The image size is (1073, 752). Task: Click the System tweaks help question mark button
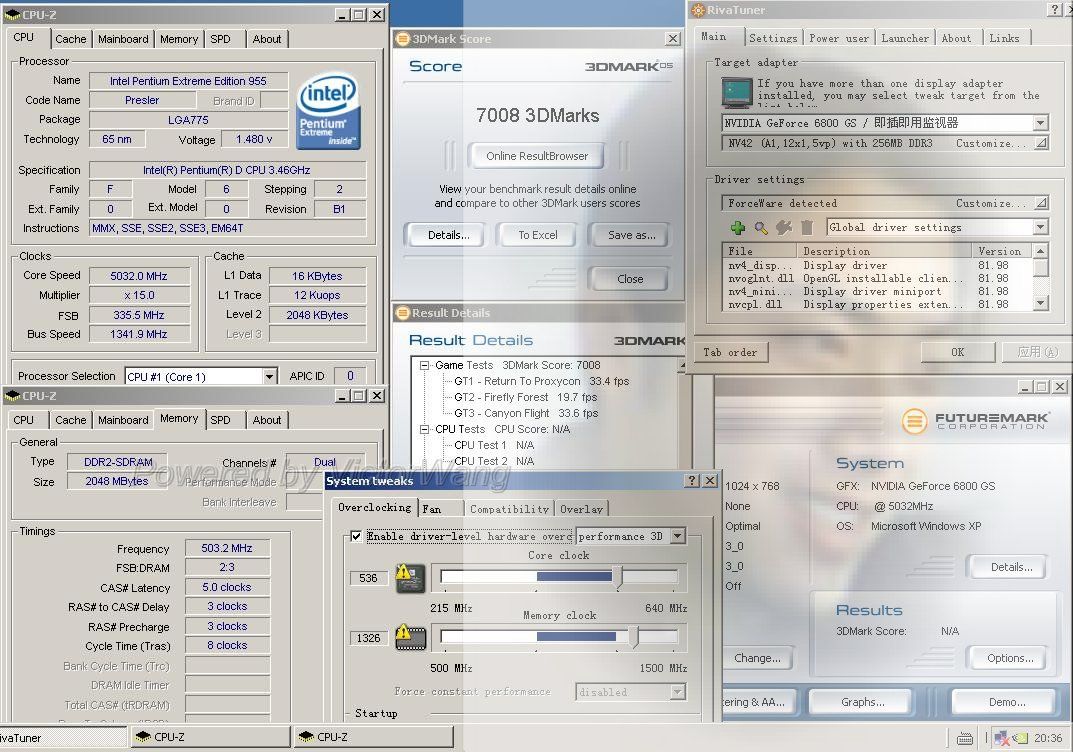(x=693, y=480)
